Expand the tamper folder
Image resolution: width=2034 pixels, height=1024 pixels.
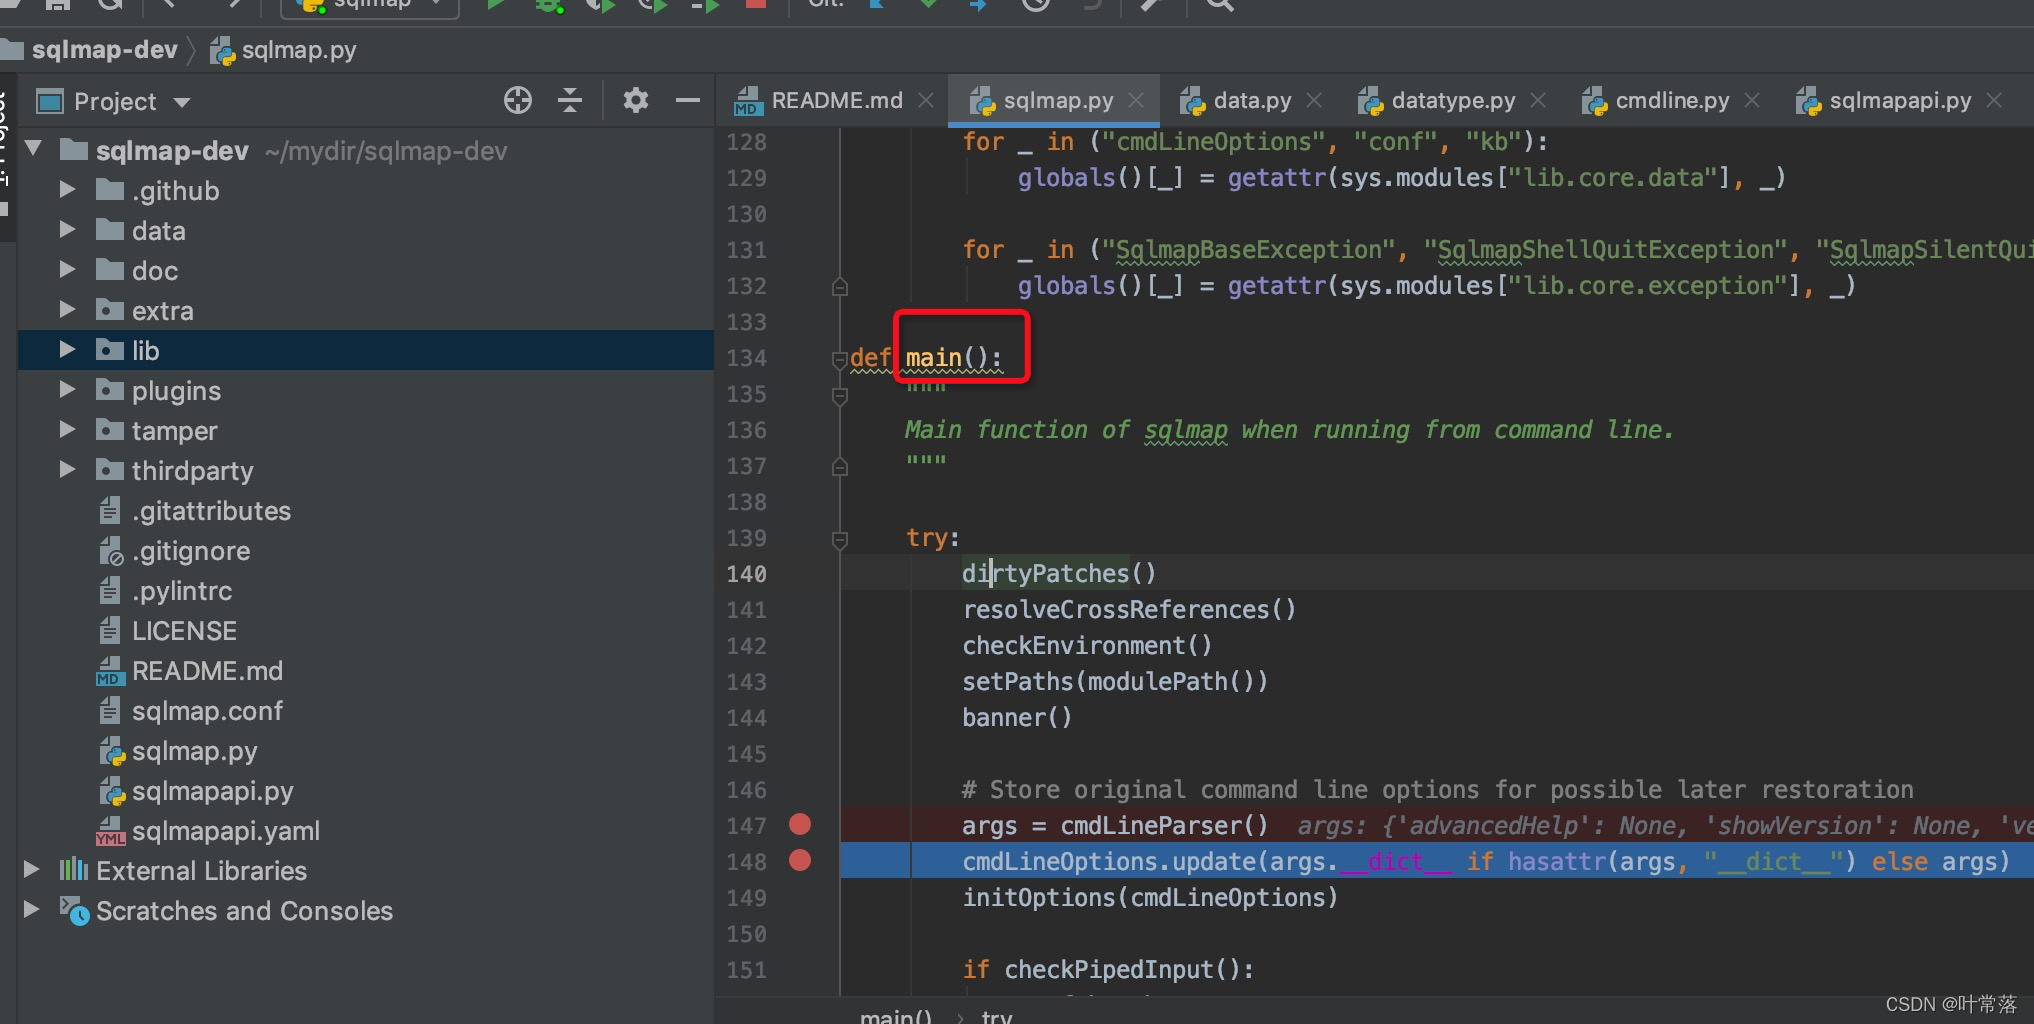click(67, 429)
